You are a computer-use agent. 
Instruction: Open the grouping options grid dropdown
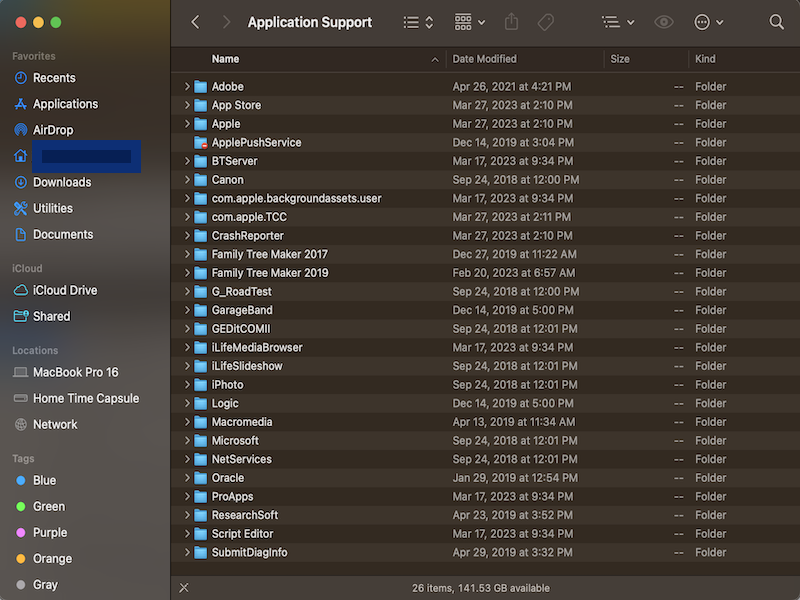[x=469, y=22]
